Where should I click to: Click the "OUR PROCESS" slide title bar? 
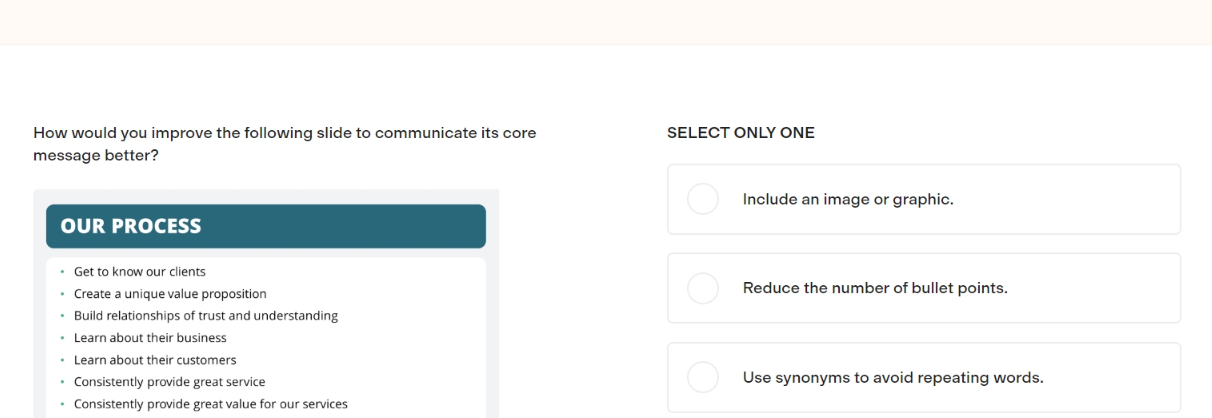pyautogui.click(x=266, y=226)
